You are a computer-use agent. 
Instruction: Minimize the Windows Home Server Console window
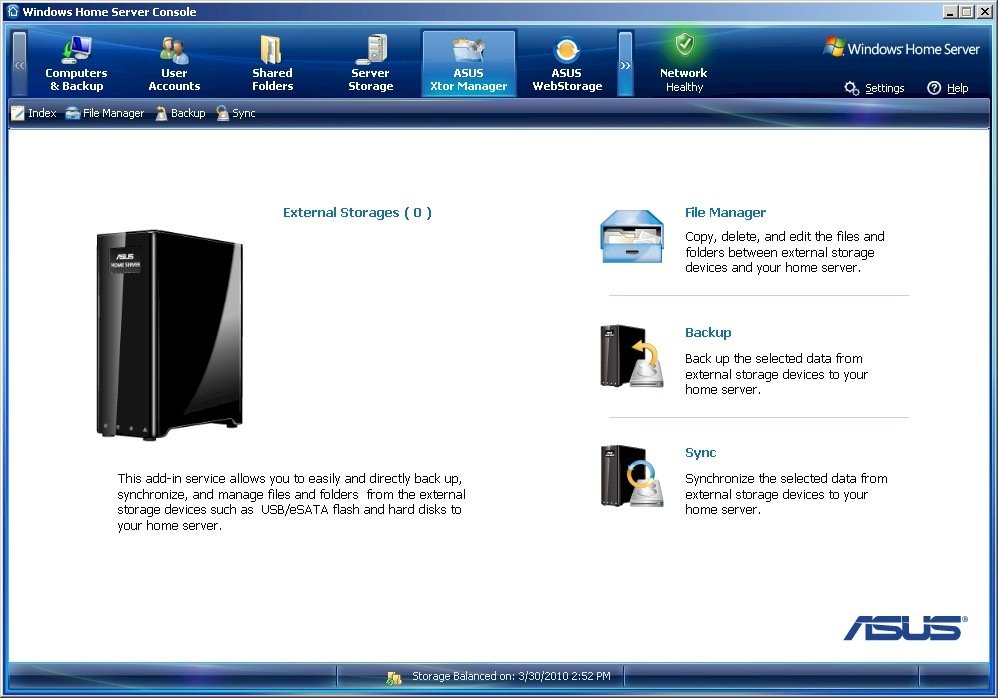pyautogui.click(x=950, y=11)
